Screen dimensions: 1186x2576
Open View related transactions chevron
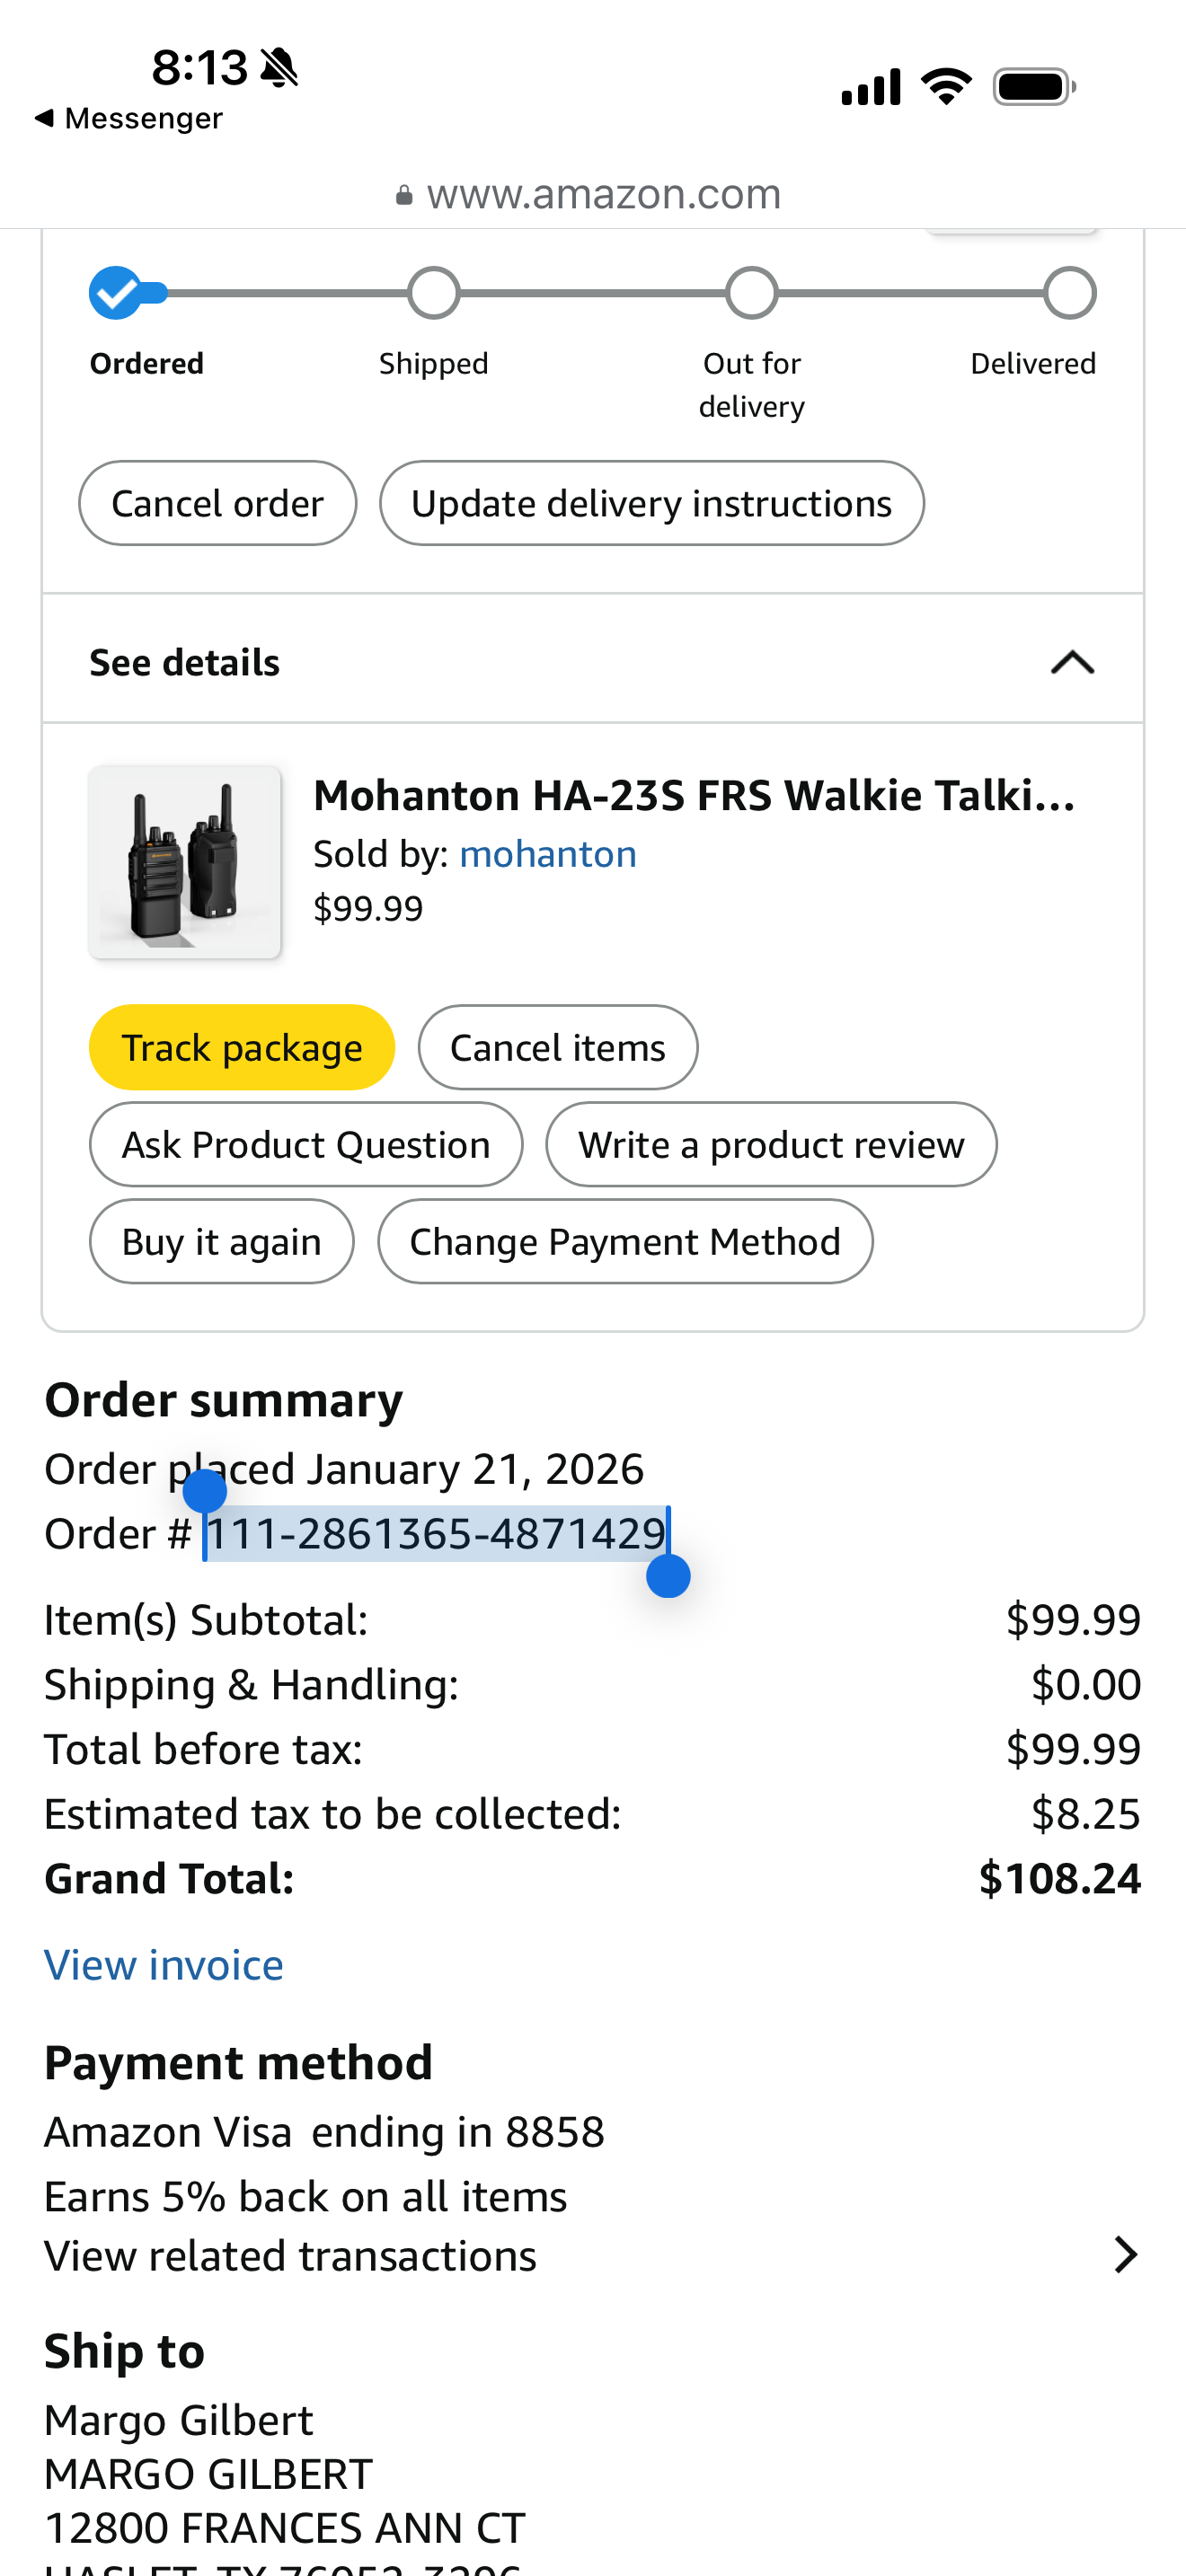coord(1125,2255)
